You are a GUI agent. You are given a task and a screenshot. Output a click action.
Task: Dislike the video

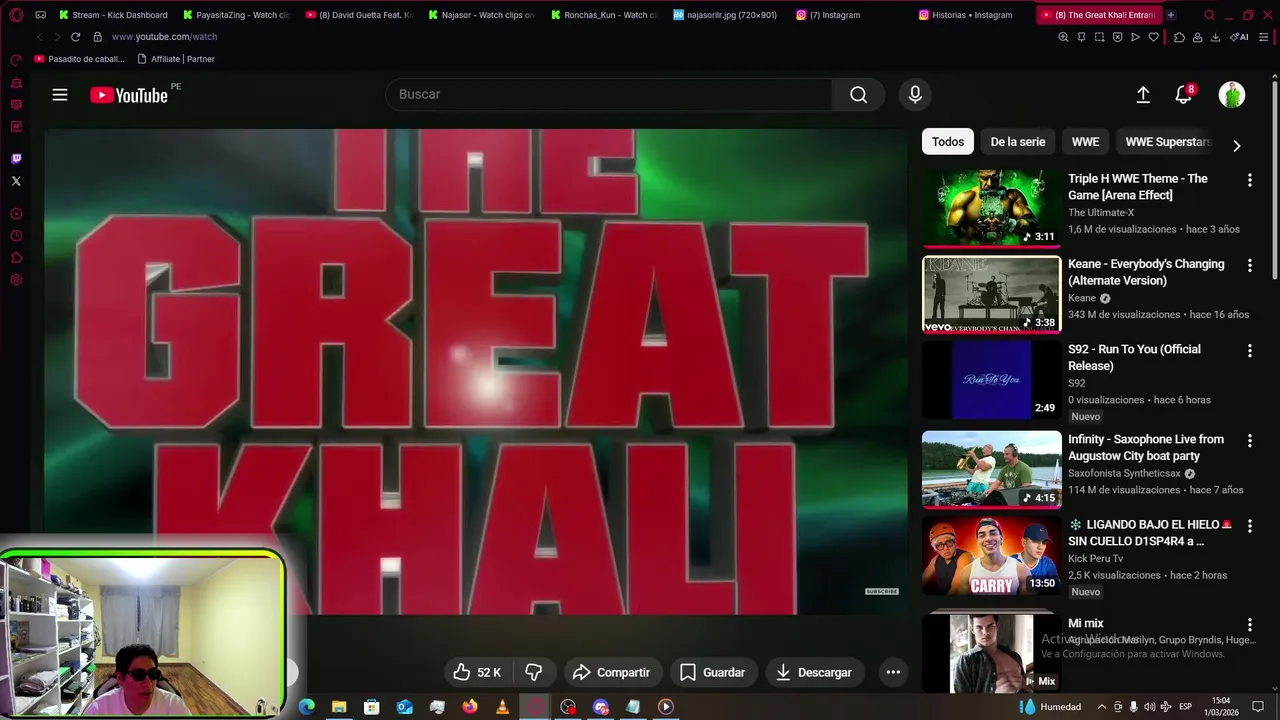click(x=534, y=672)
